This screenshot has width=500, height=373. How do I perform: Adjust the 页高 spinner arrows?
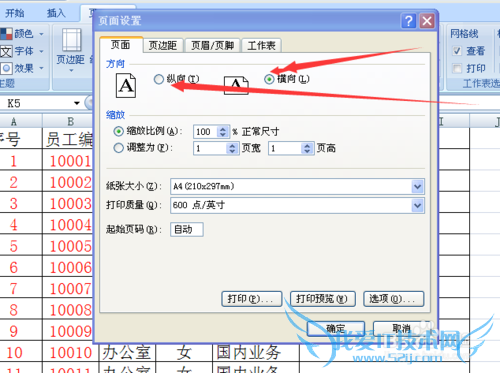(307, 148)
